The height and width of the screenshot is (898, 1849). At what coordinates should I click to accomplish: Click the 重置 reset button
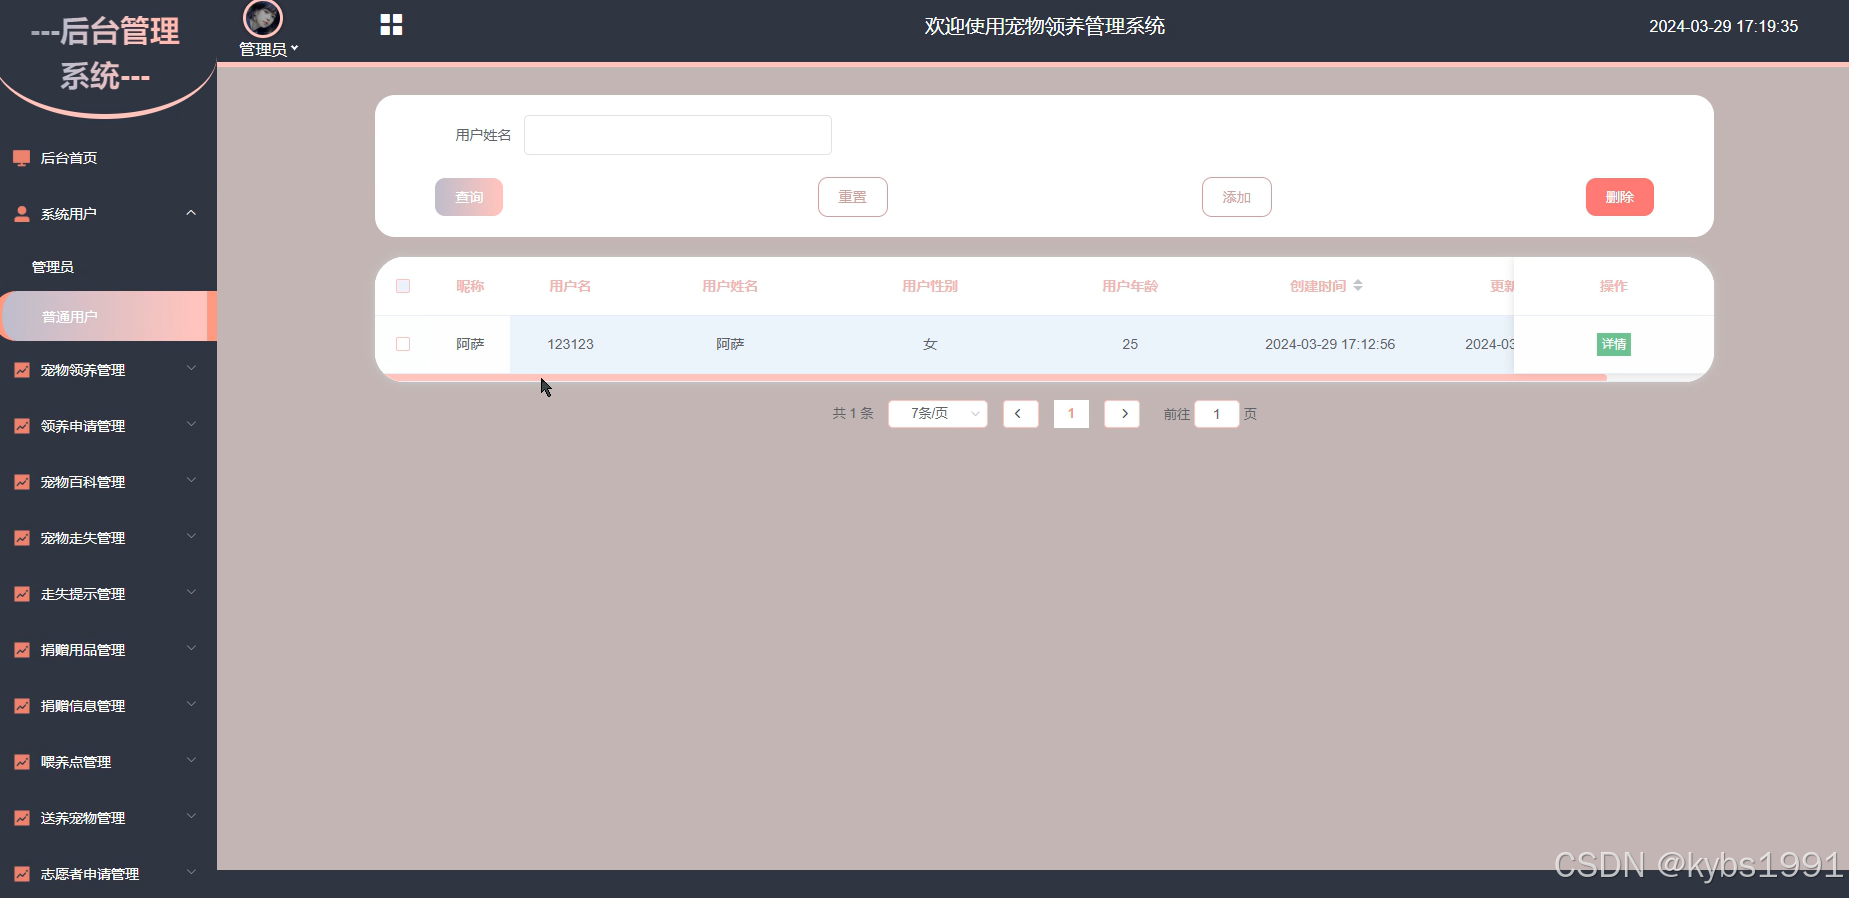tap(853, 197)
